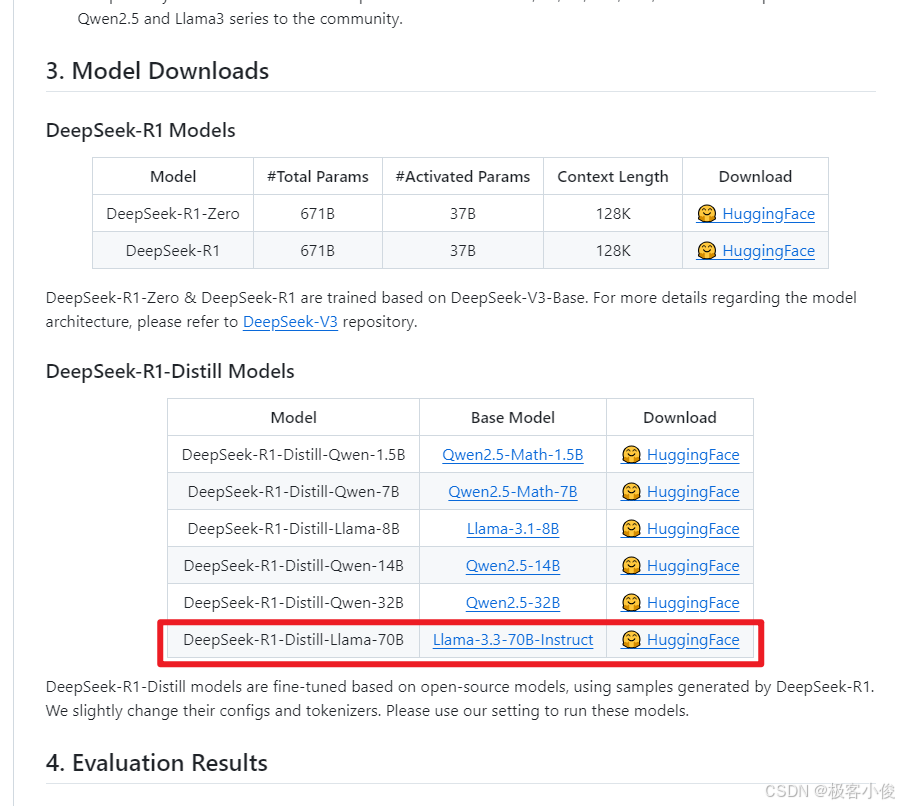Click HuggingFace emoji icon for Distill-Qwen-7B
The height and width of the screenshot is (806, 899).
coord(631,491)
